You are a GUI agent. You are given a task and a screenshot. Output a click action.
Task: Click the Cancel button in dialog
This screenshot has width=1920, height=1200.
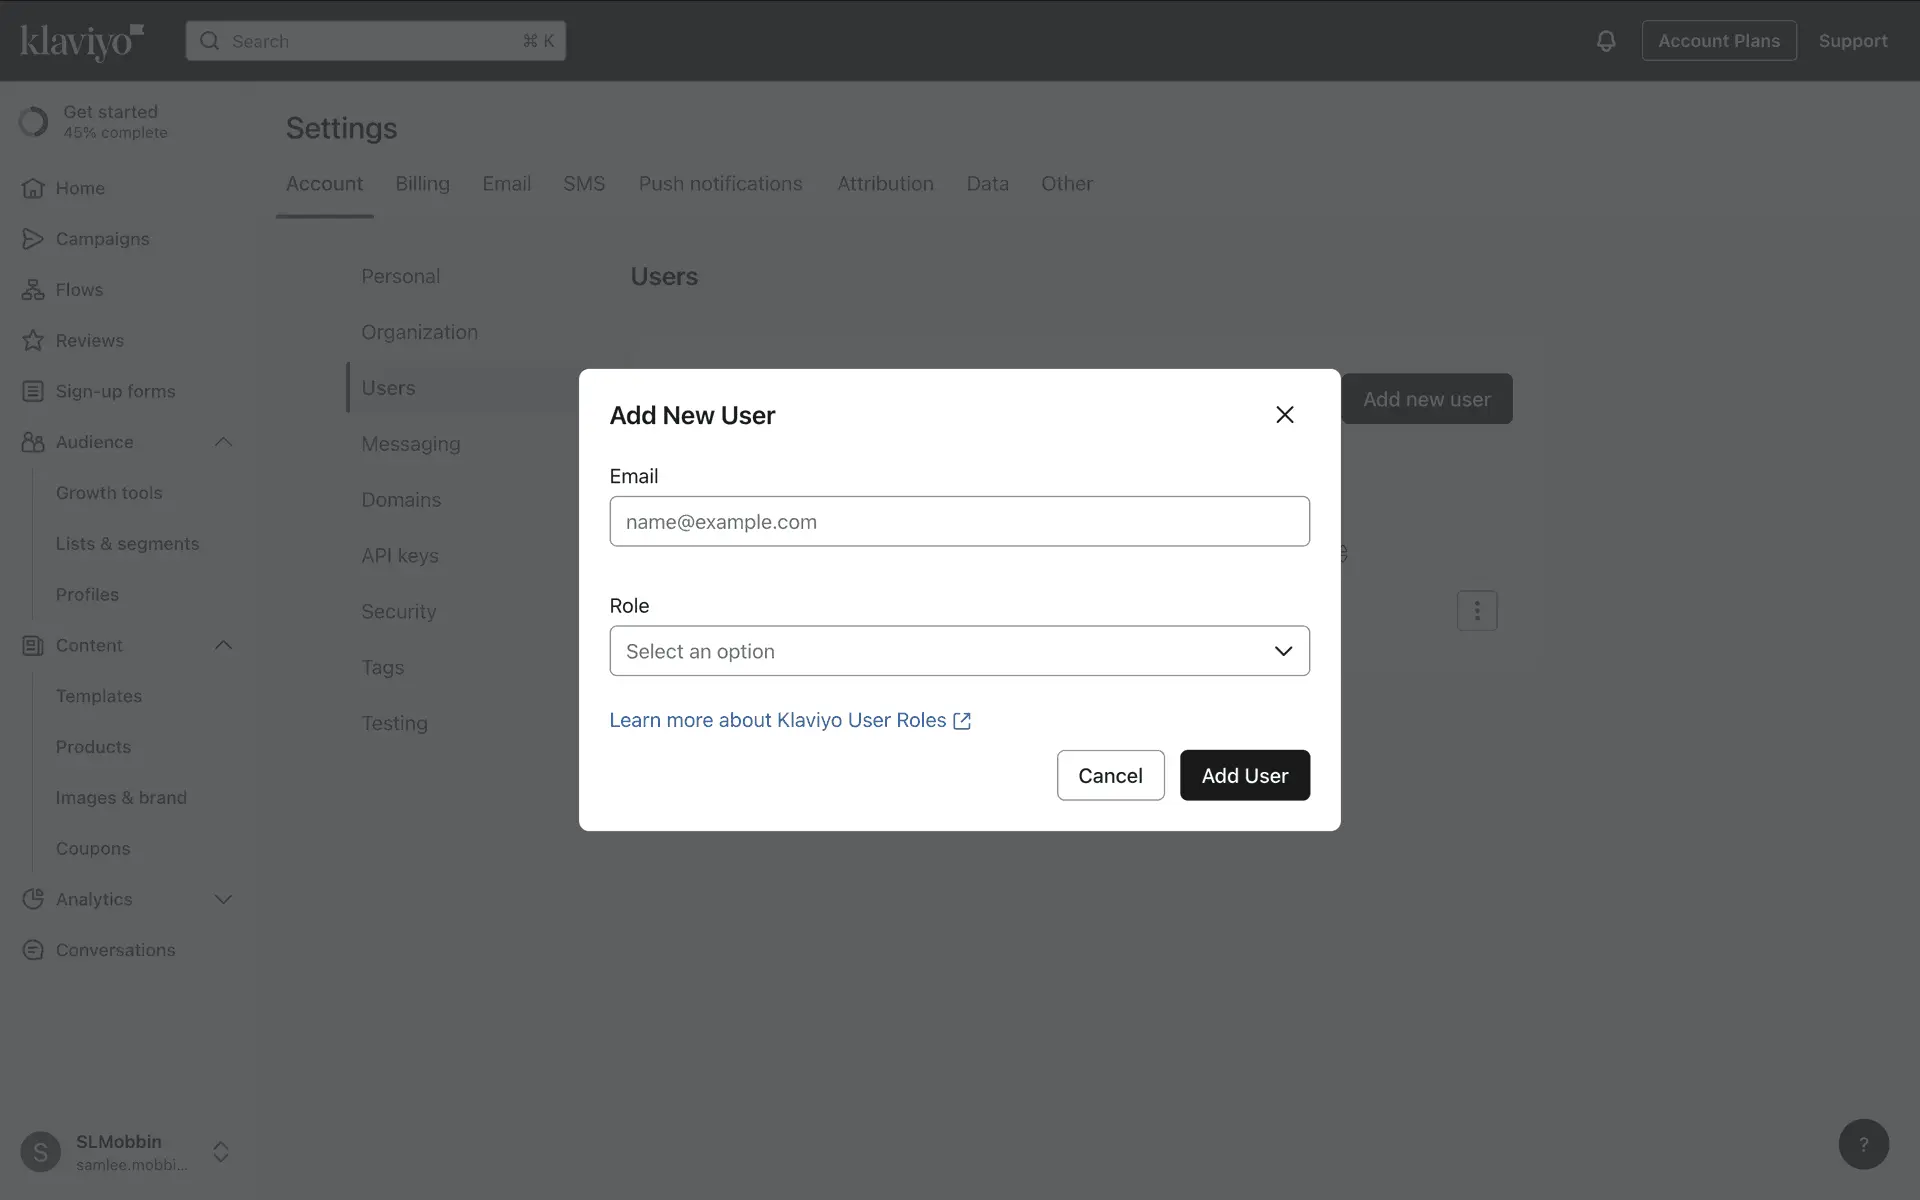click(x=1110, y=775)
